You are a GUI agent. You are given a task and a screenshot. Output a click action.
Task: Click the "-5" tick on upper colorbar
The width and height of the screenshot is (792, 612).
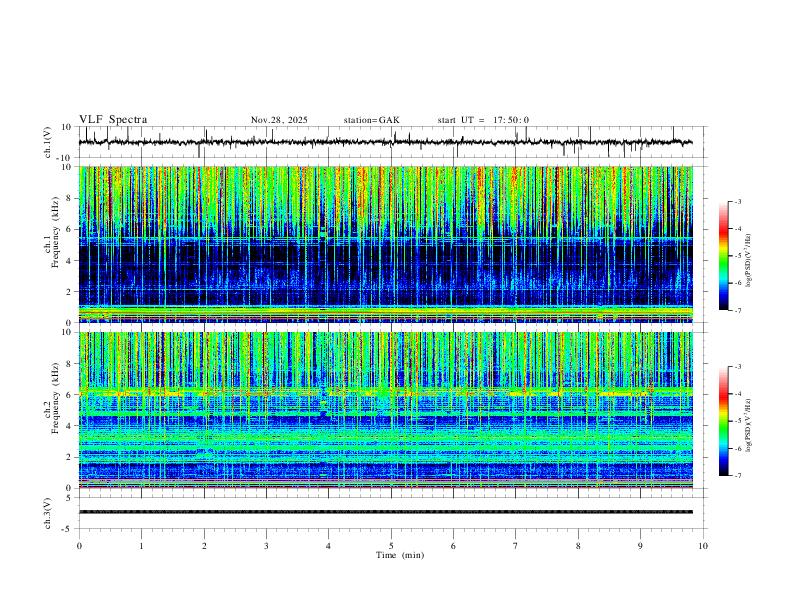737,256
